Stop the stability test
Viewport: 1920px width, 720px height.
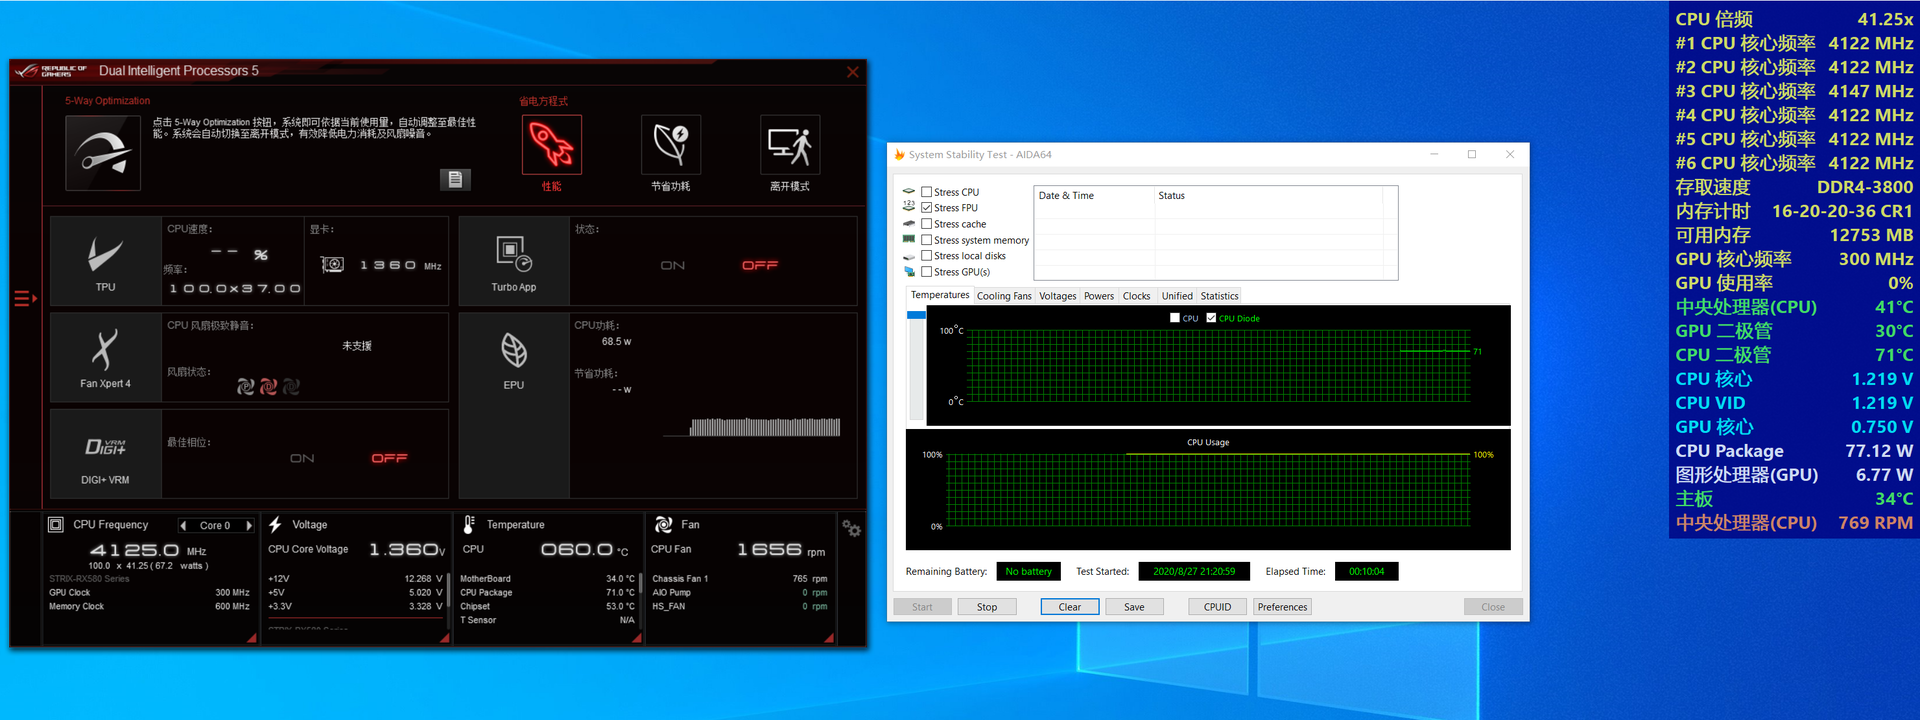click(x=987, y=607)
